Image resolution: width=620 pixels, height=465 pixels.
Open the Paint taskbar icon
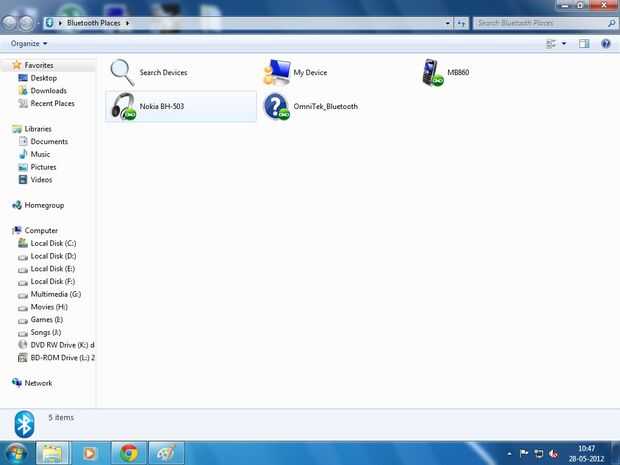(166, 453)
